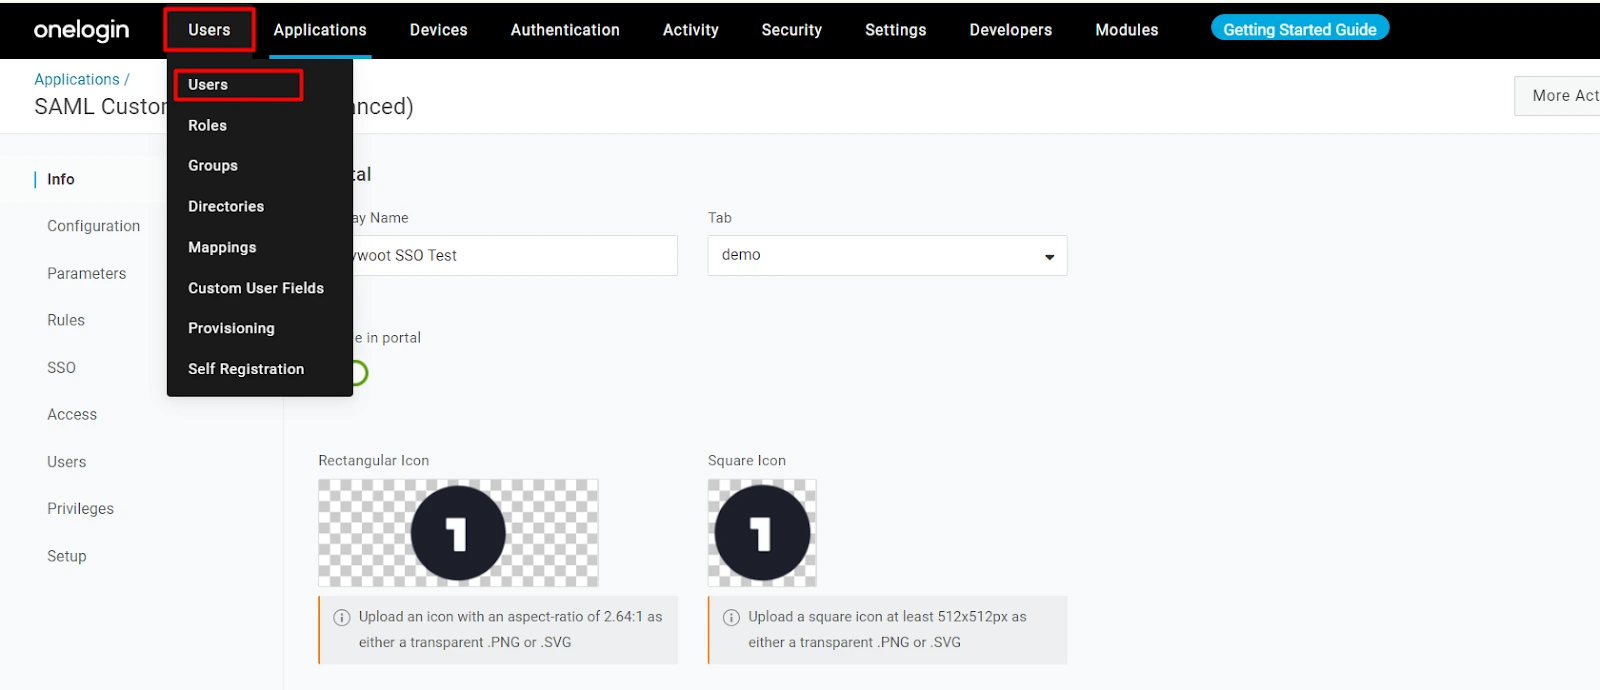
Task: Click the More Actions button
Action: click(1557, 96)
